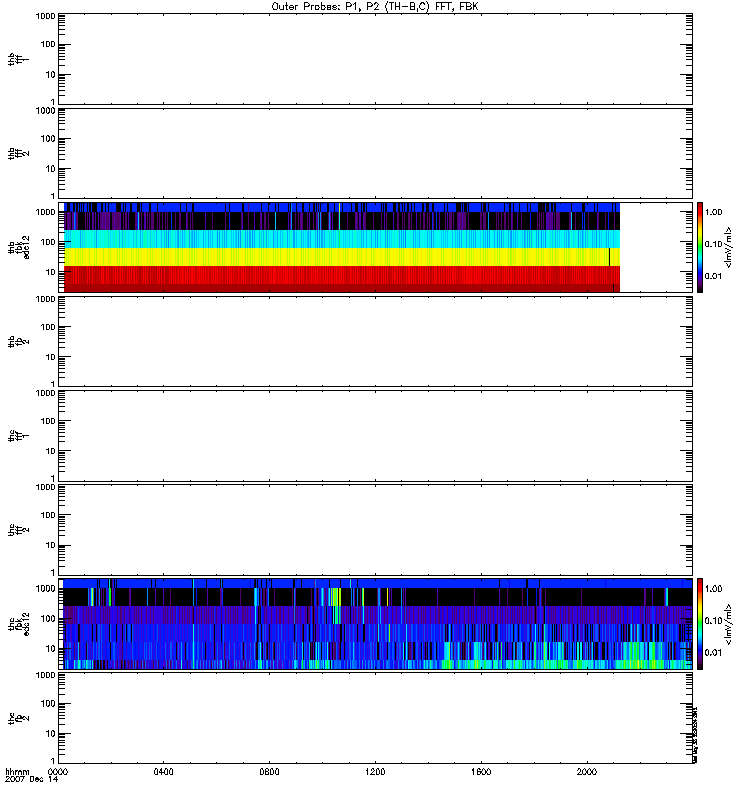This screenshot has height=800, width=750.
Task: Click the '0.10' label on the thb colorbar
Action: coord(714,244)
